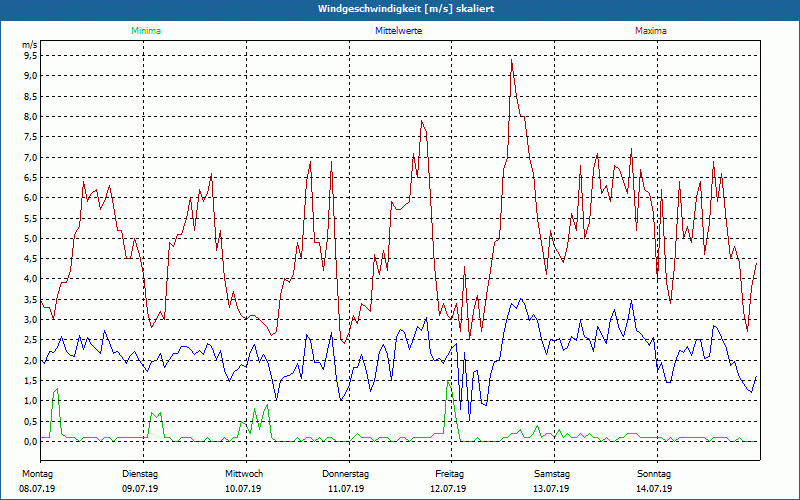Click the 3,5 y-axis value
800x500 pixels.
click(30, 299)
